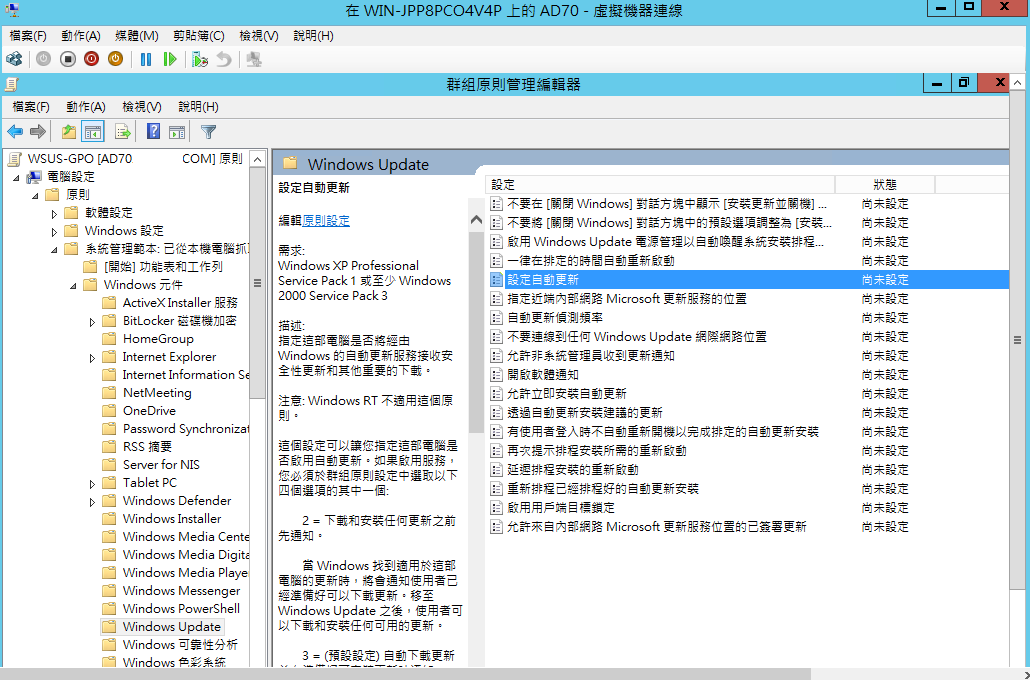Collapse the 原則 tree node
Screen dimensions: 1030x680
(35, 196)
